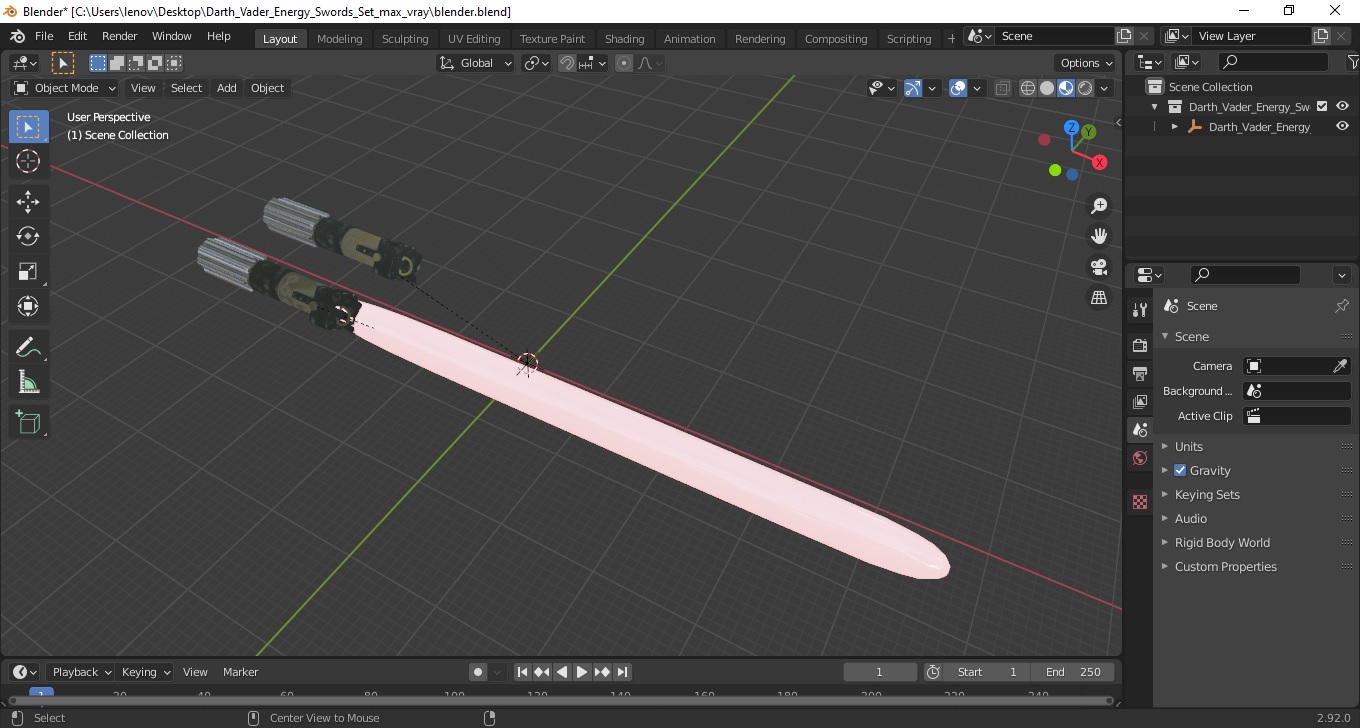
Task: Select the Annotate pencil tool
Action: 28,347
